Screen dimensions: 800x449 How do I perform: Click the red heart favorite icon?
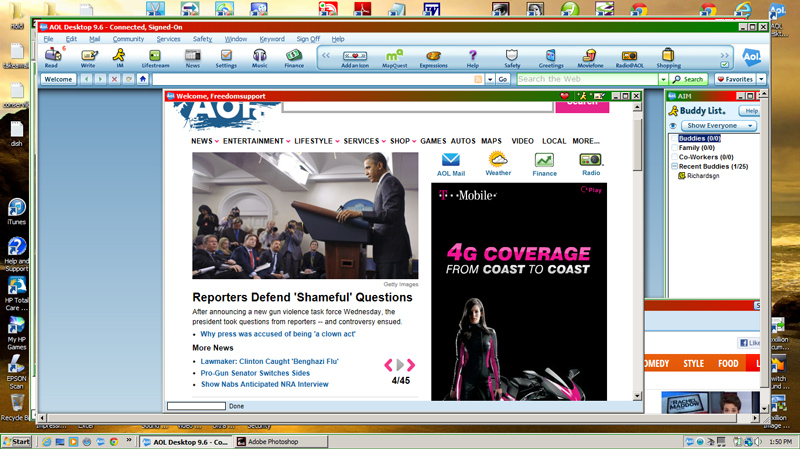point(564,96)
